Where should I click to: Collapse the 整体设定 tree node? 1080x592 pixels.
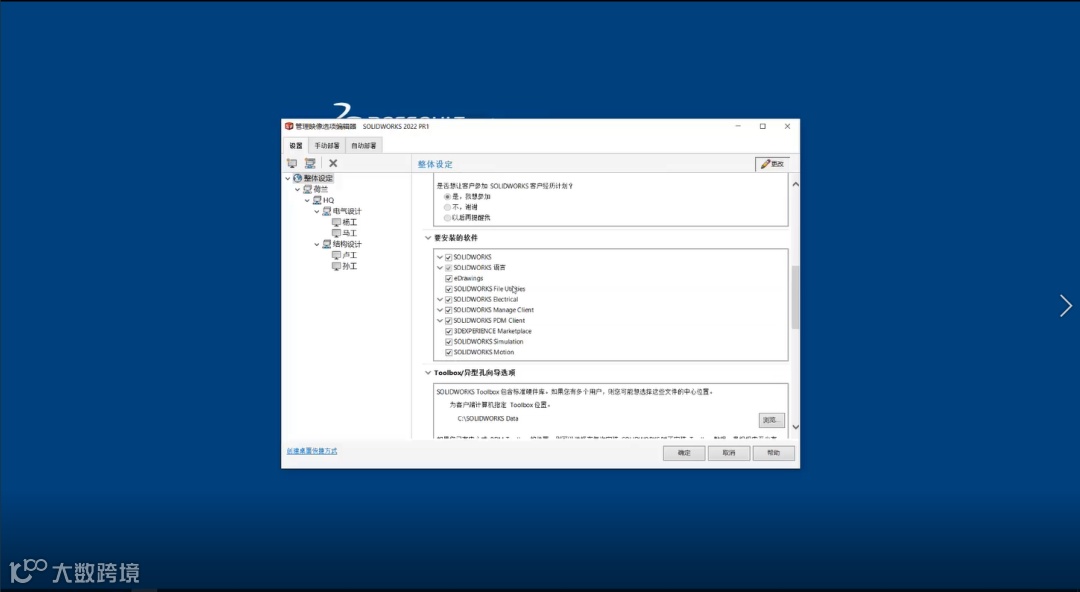pos(288,178)
